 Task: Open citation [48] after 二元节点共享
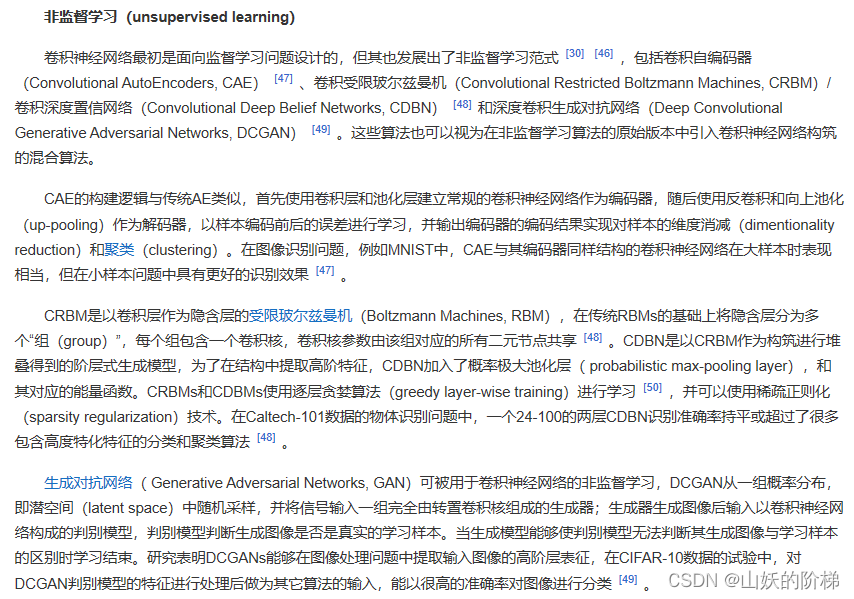(593, 338)
